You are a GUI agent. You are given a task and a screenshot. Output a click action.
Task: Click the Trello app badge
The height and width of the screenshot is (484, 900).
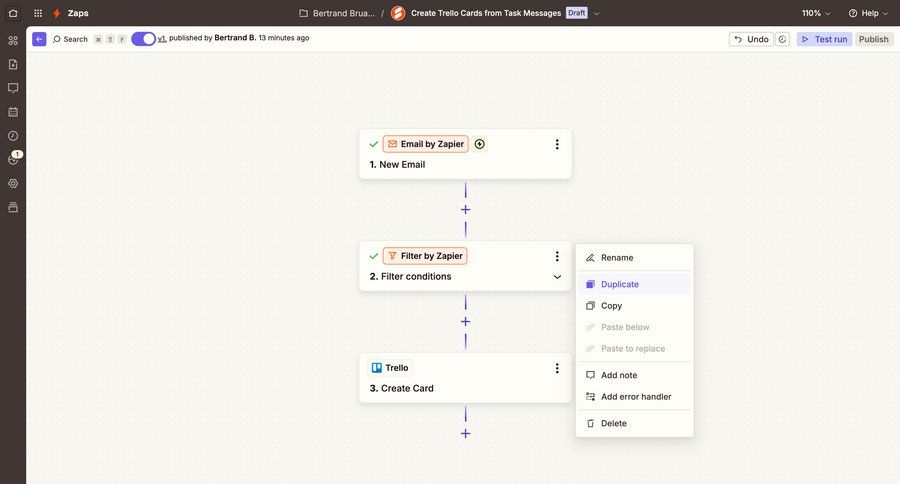click(x=390, y=368)
